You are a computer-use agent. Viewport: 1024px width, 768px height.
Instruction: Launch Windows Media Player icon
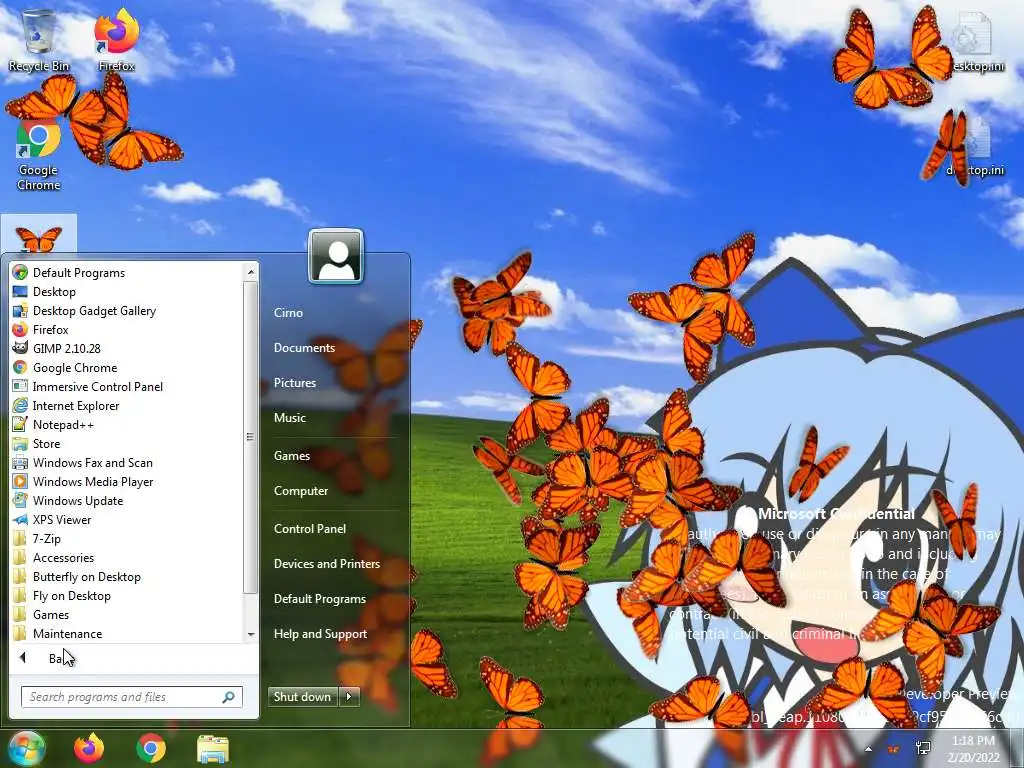20,481
